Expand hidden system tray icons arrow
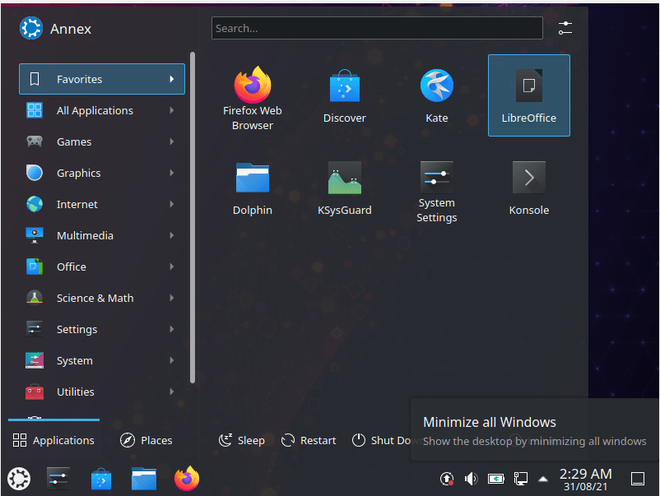 coord(543,479)
